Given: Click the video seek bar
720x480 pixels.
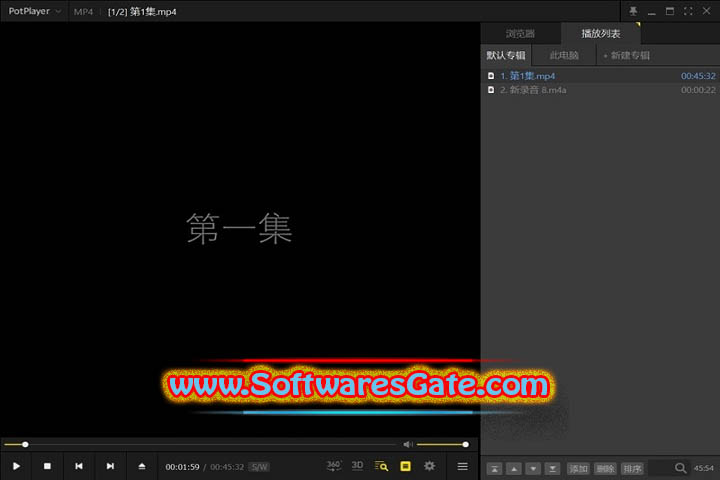Looking at the screenshot, I should [x=200, y=444].
